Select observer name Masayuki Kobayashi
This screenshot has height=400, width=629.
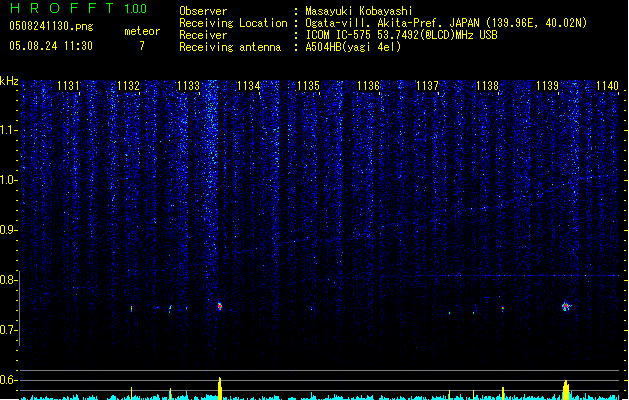(359, 11)
